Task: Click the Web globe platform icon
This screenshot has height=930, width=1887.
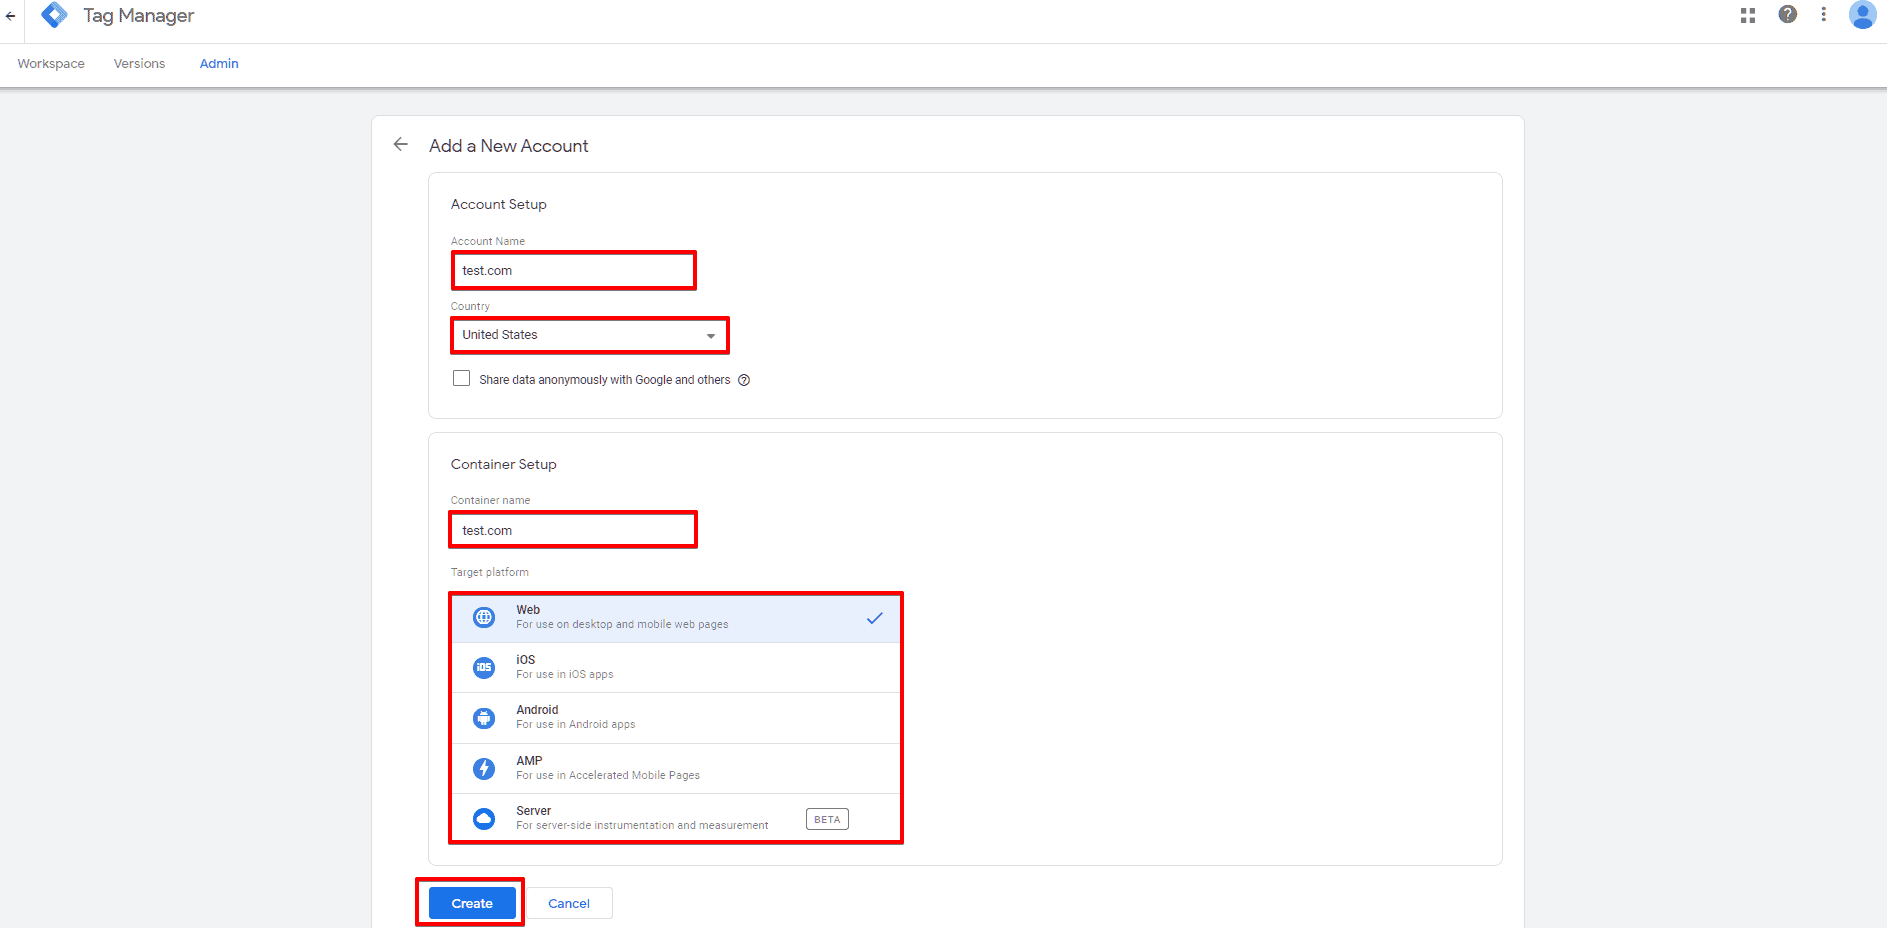Action: [x=484, y=617]
